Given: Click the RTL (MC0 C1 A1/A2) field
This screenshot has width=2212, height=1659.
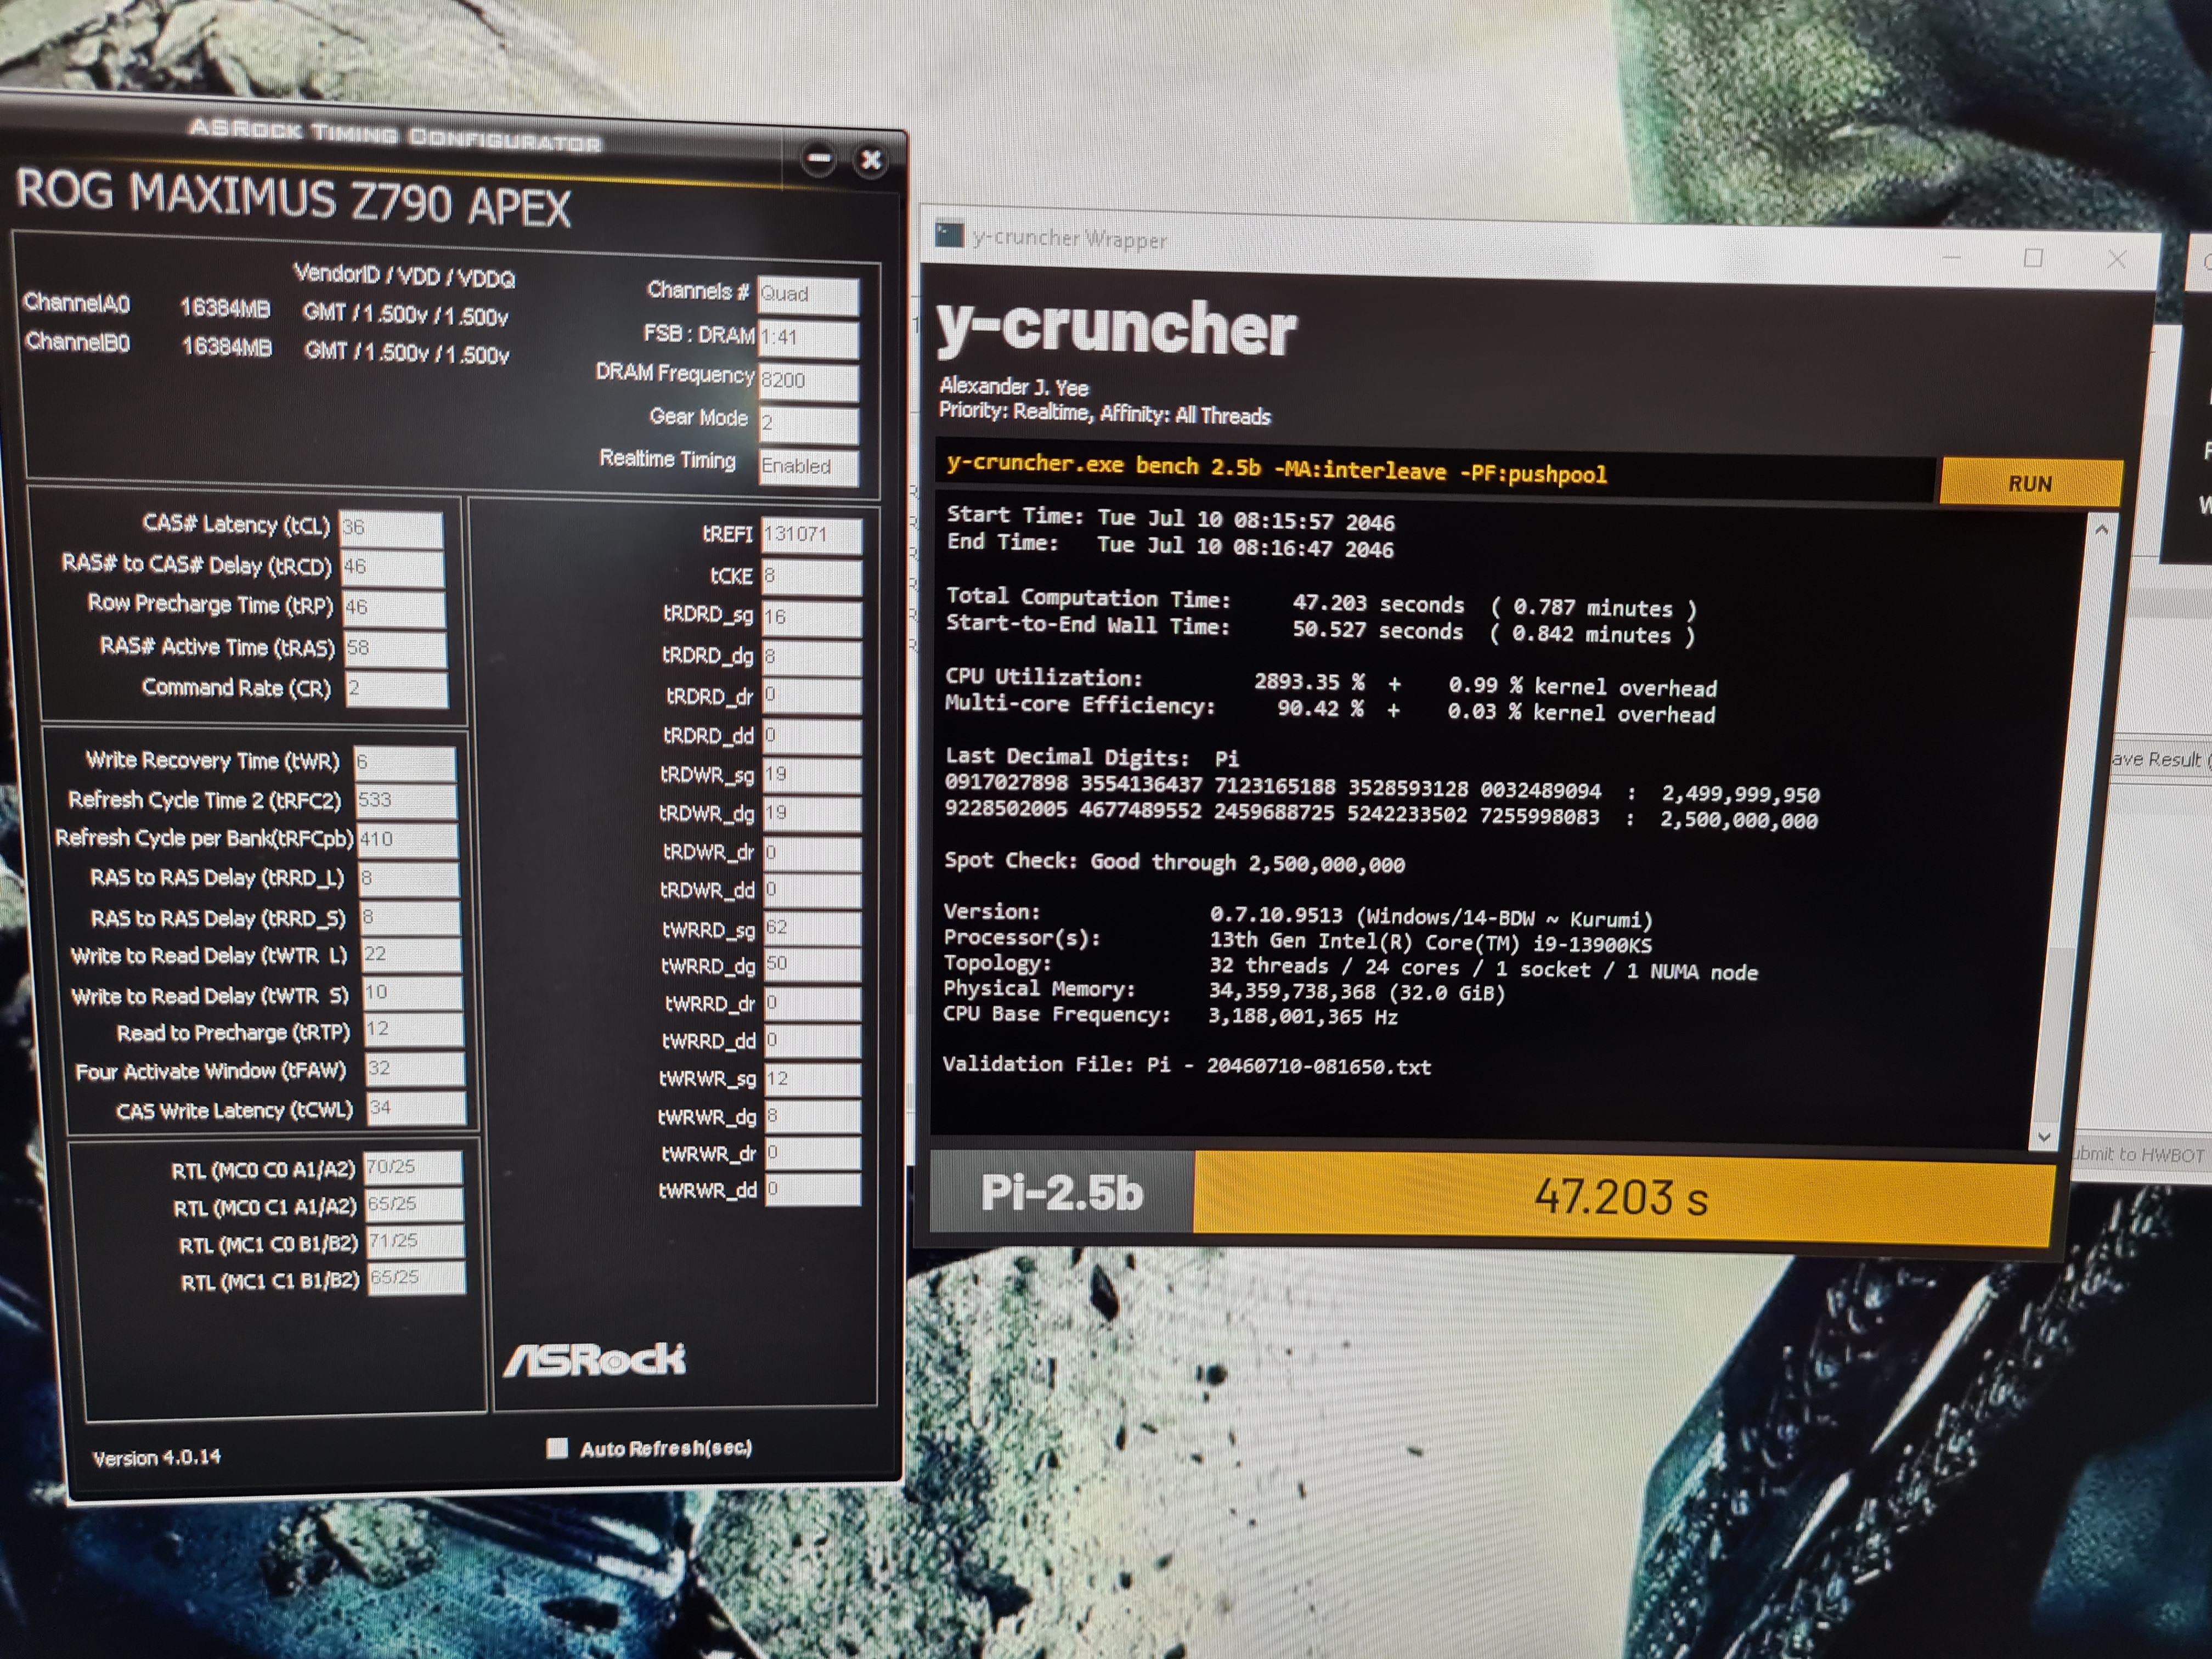Looking at the screenshot, I should point(414,1204).
